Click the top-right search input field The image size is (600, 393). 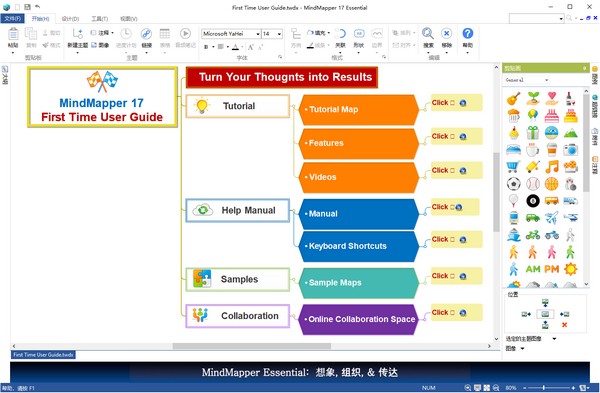point(534,18)
